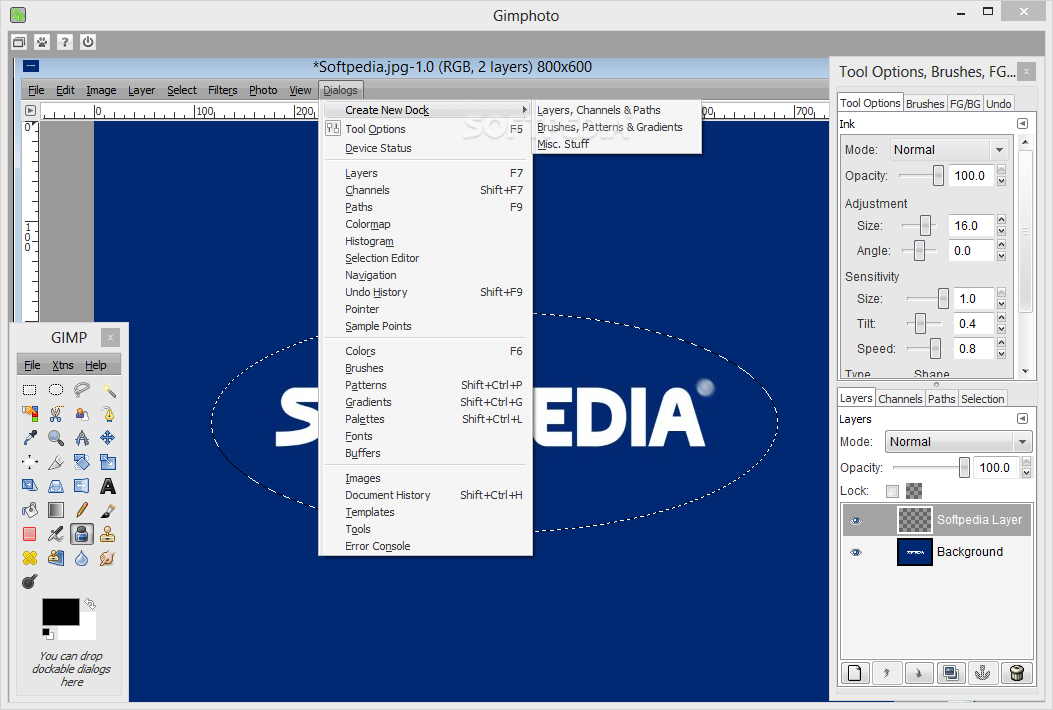Open the Photo menu
This screenshot has height=710, width=1053.
[263, 90]
